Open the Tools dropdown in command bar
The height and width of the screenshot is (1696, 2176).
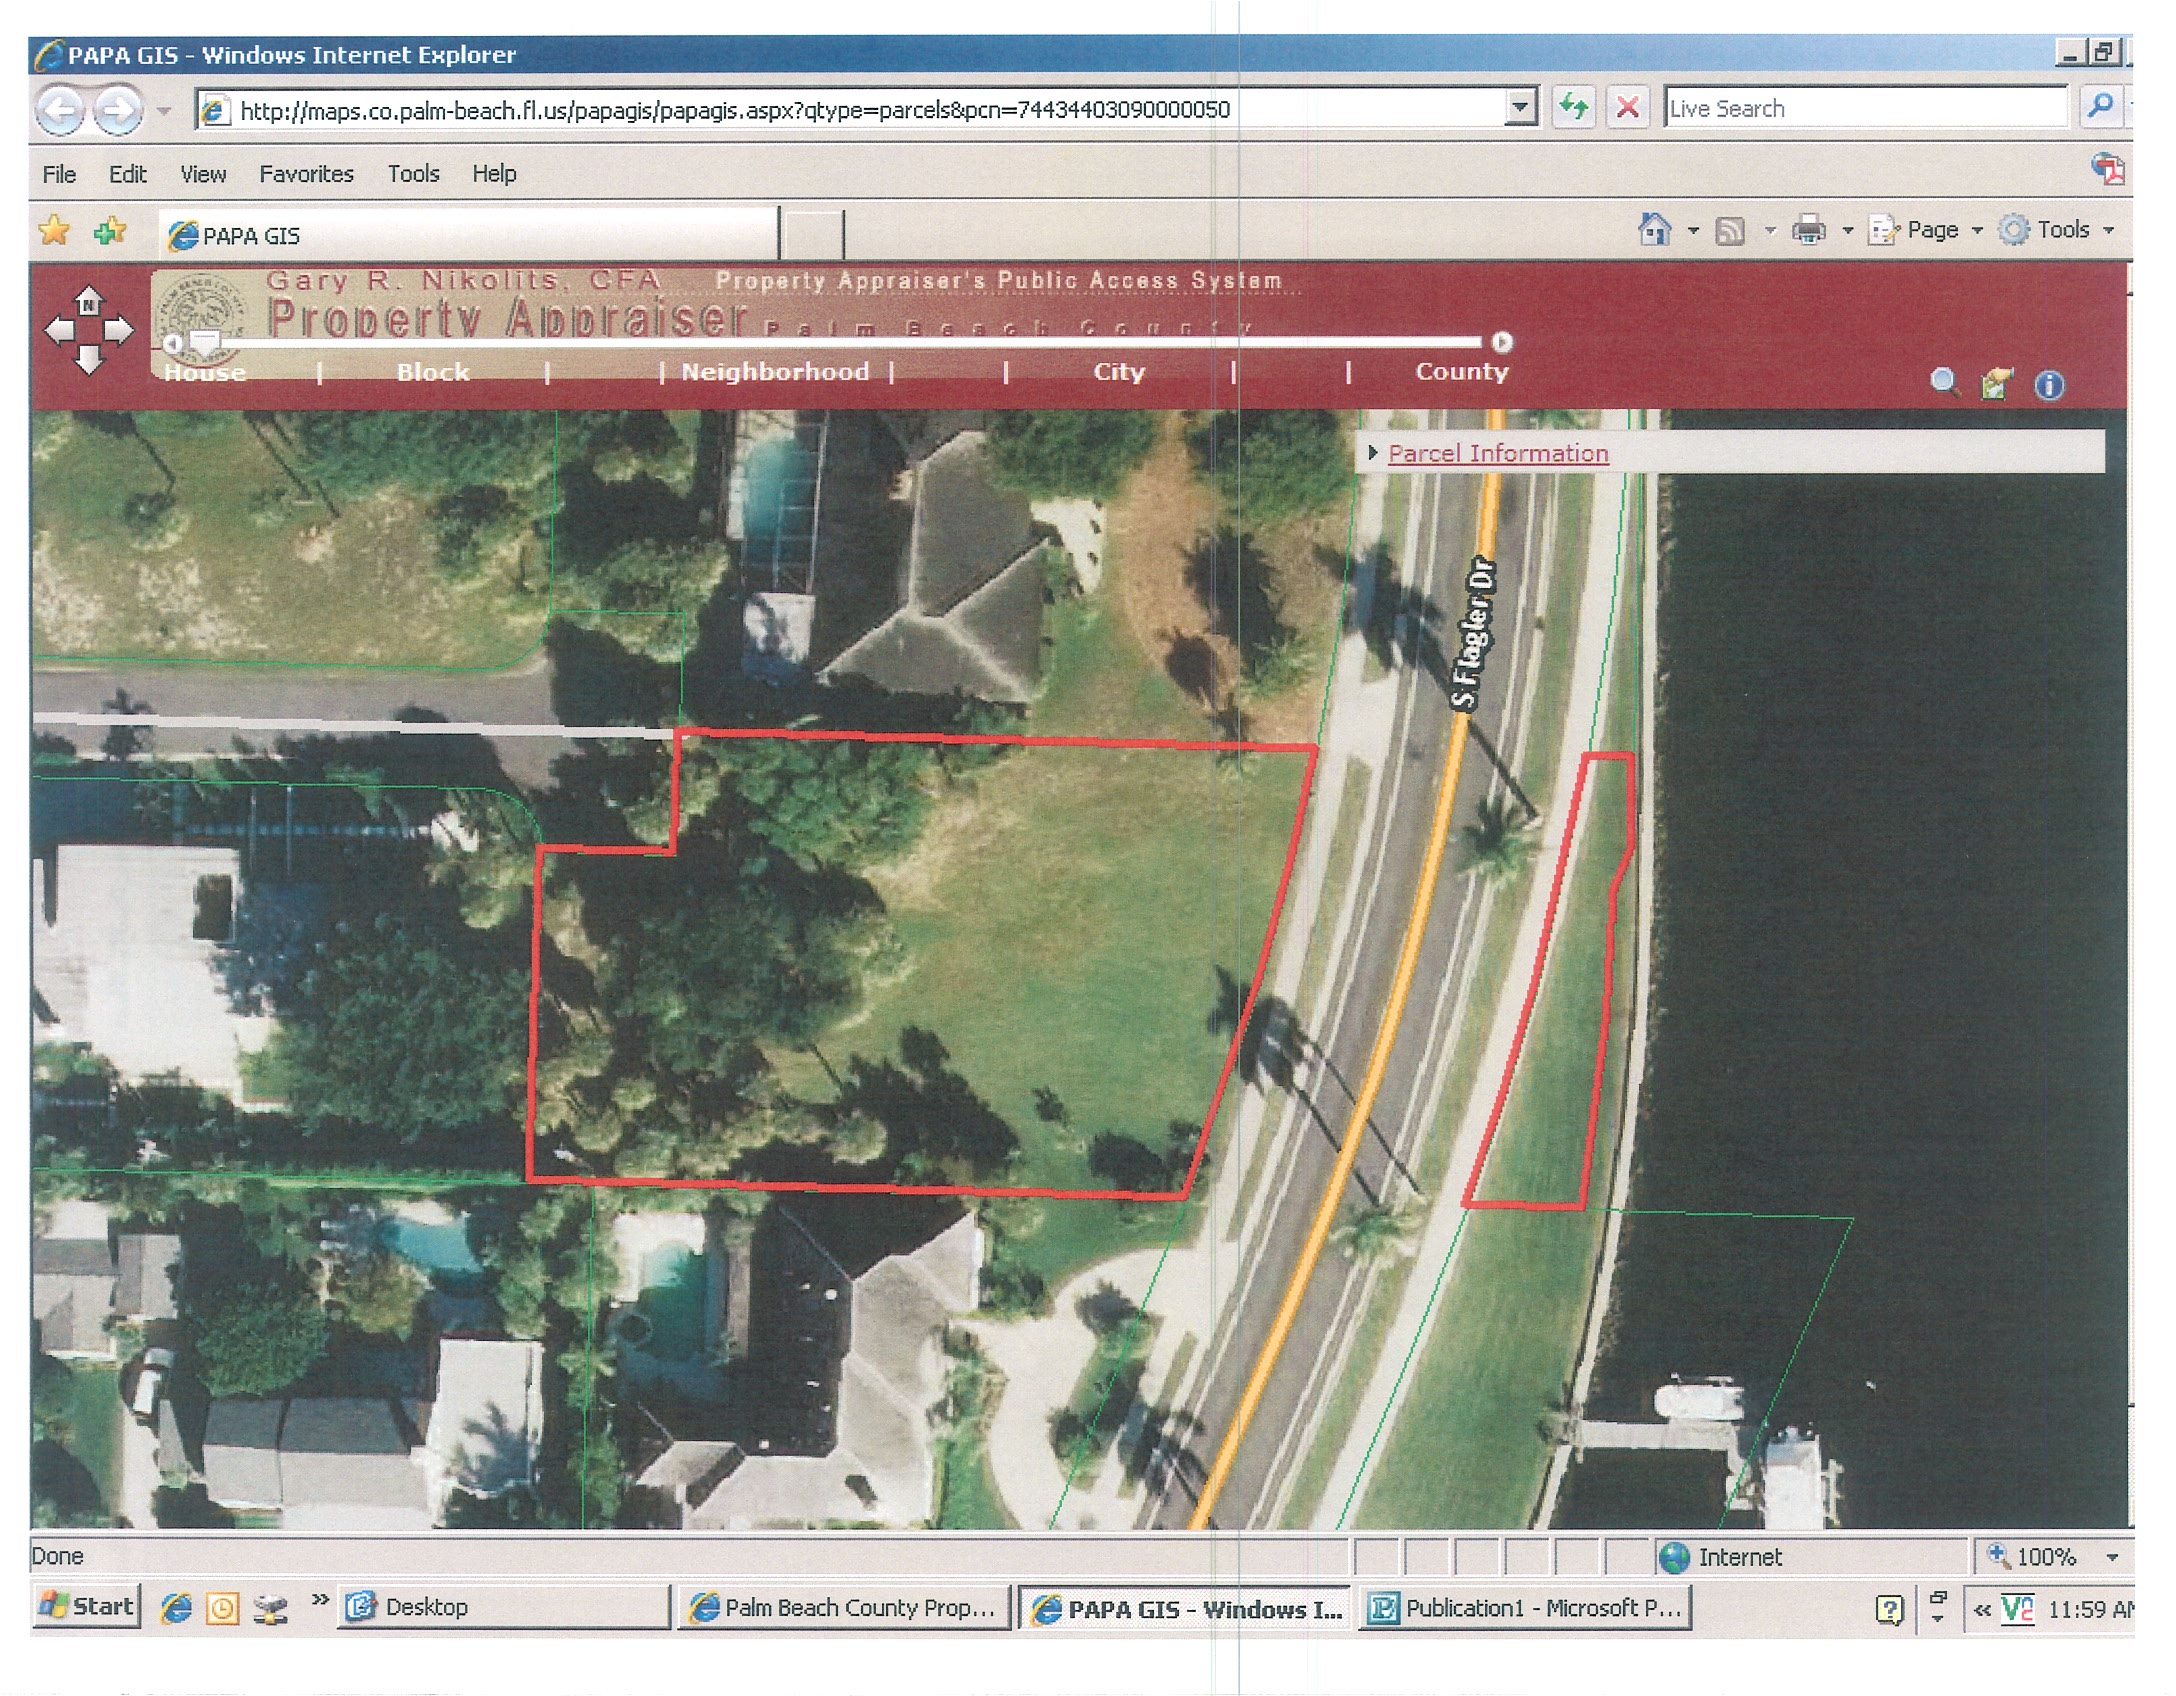coord(2062,230)
